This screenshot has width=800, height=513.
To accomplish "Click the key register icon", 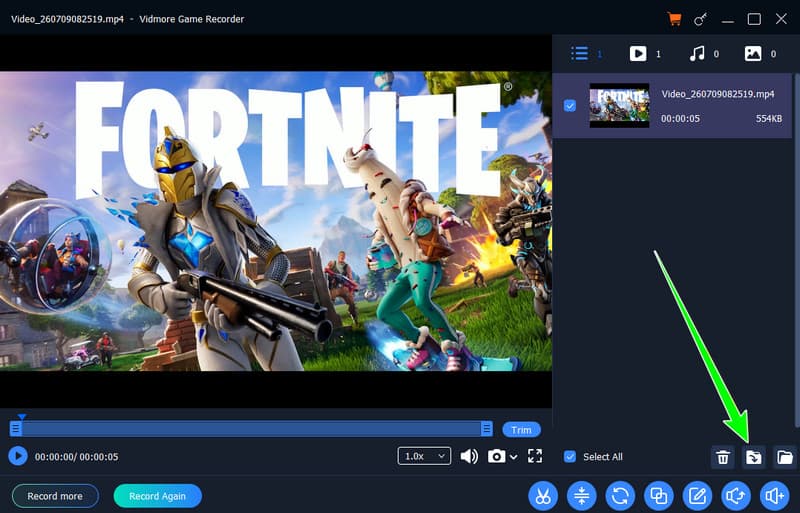I will pos(701,19).
